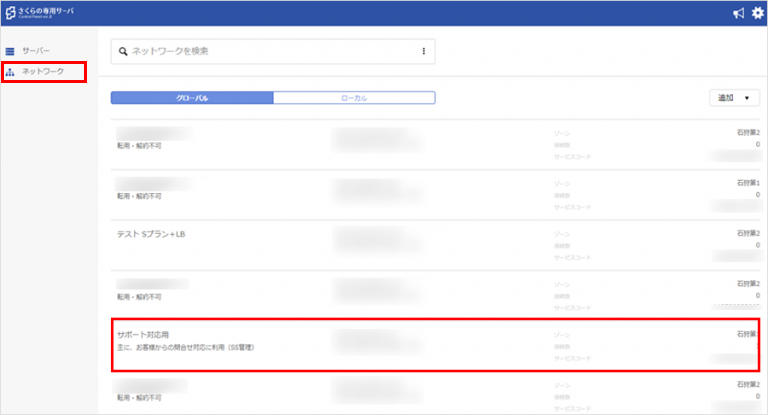Image resolution: width=768 pixels, height=415 pixels.
Task: Open the settings gear icon
Action: click(x=757, y=13)
